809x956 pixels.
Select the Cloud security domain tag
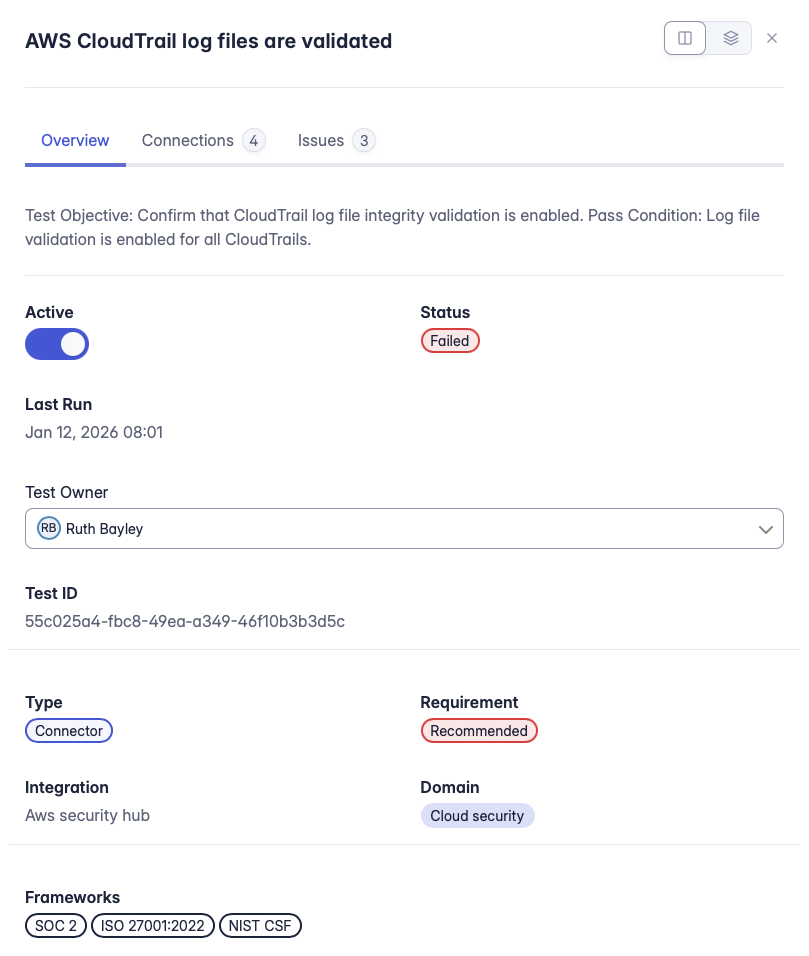coord(477,816)
